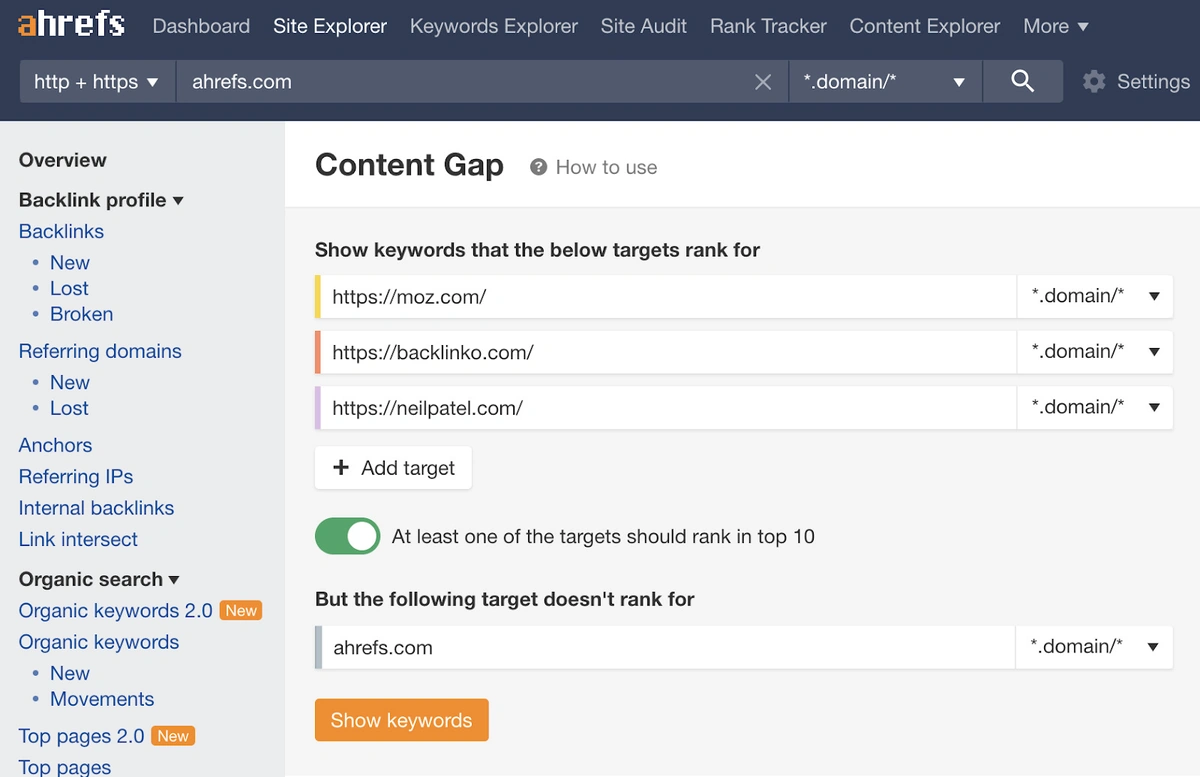Click the plus icon on Add target
This screenshot has height=777, width=1200.
(x=341, y=467)
